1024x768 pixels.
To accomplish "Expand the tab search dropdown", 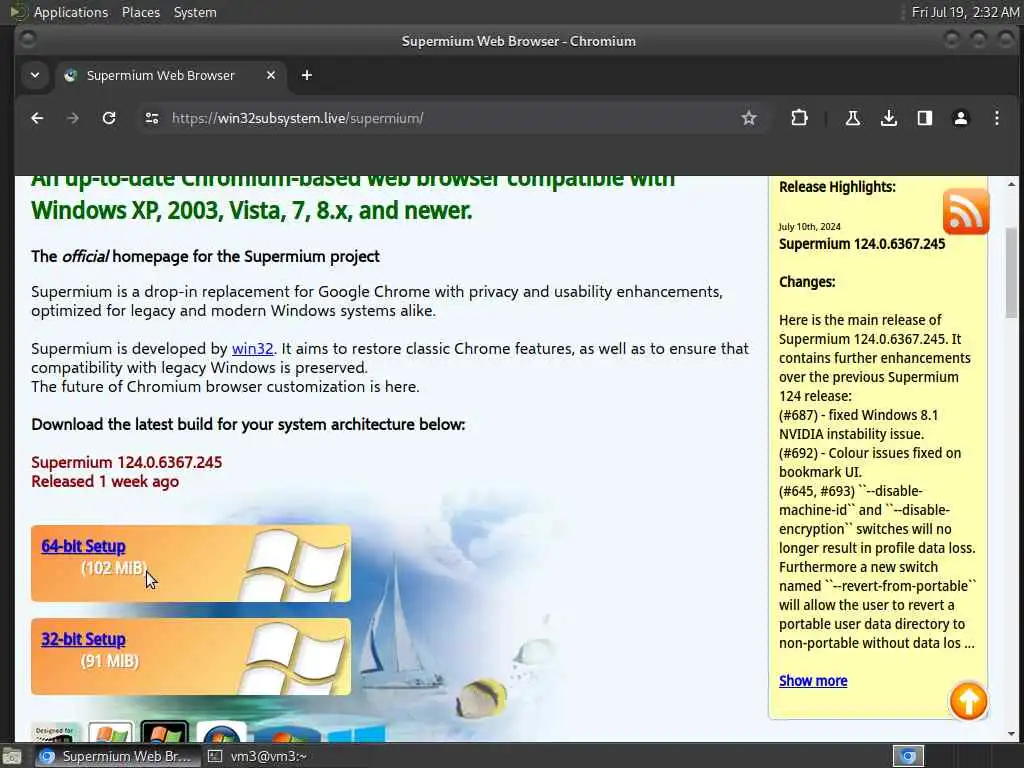I will coord(35,75).
